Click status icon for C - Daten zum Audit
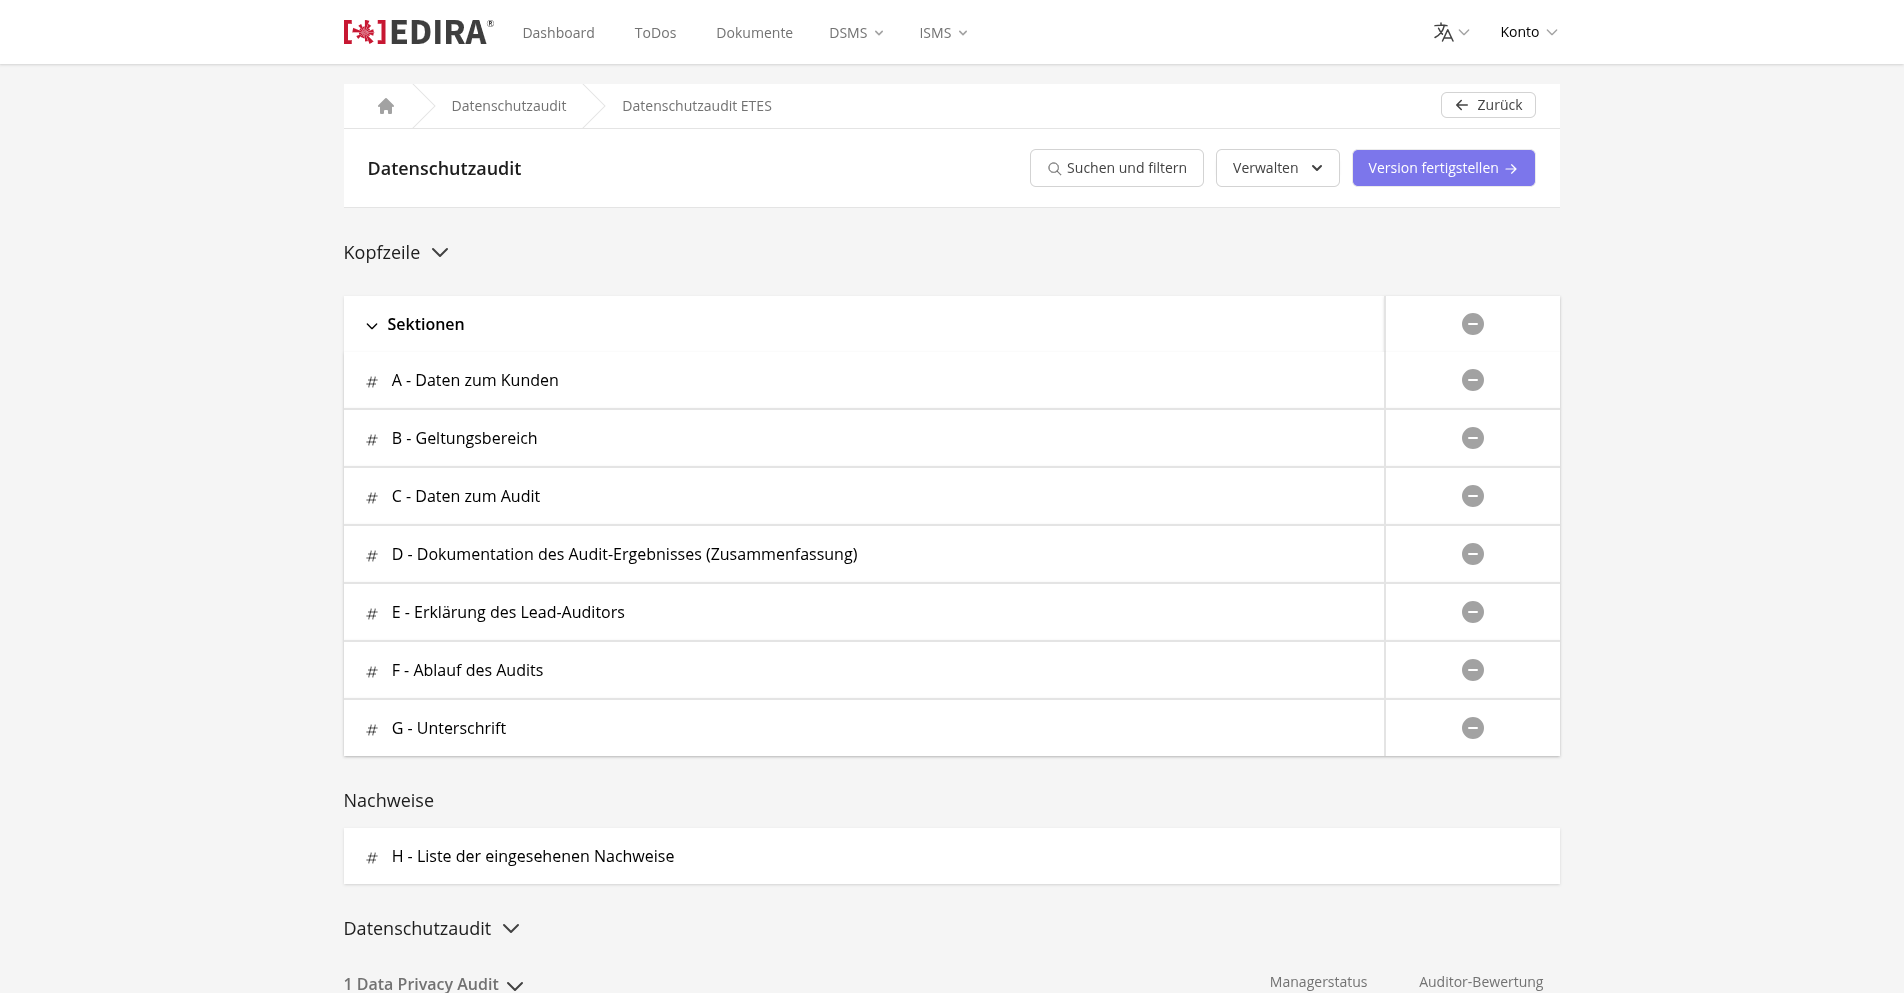 (x=1473, y=496)
